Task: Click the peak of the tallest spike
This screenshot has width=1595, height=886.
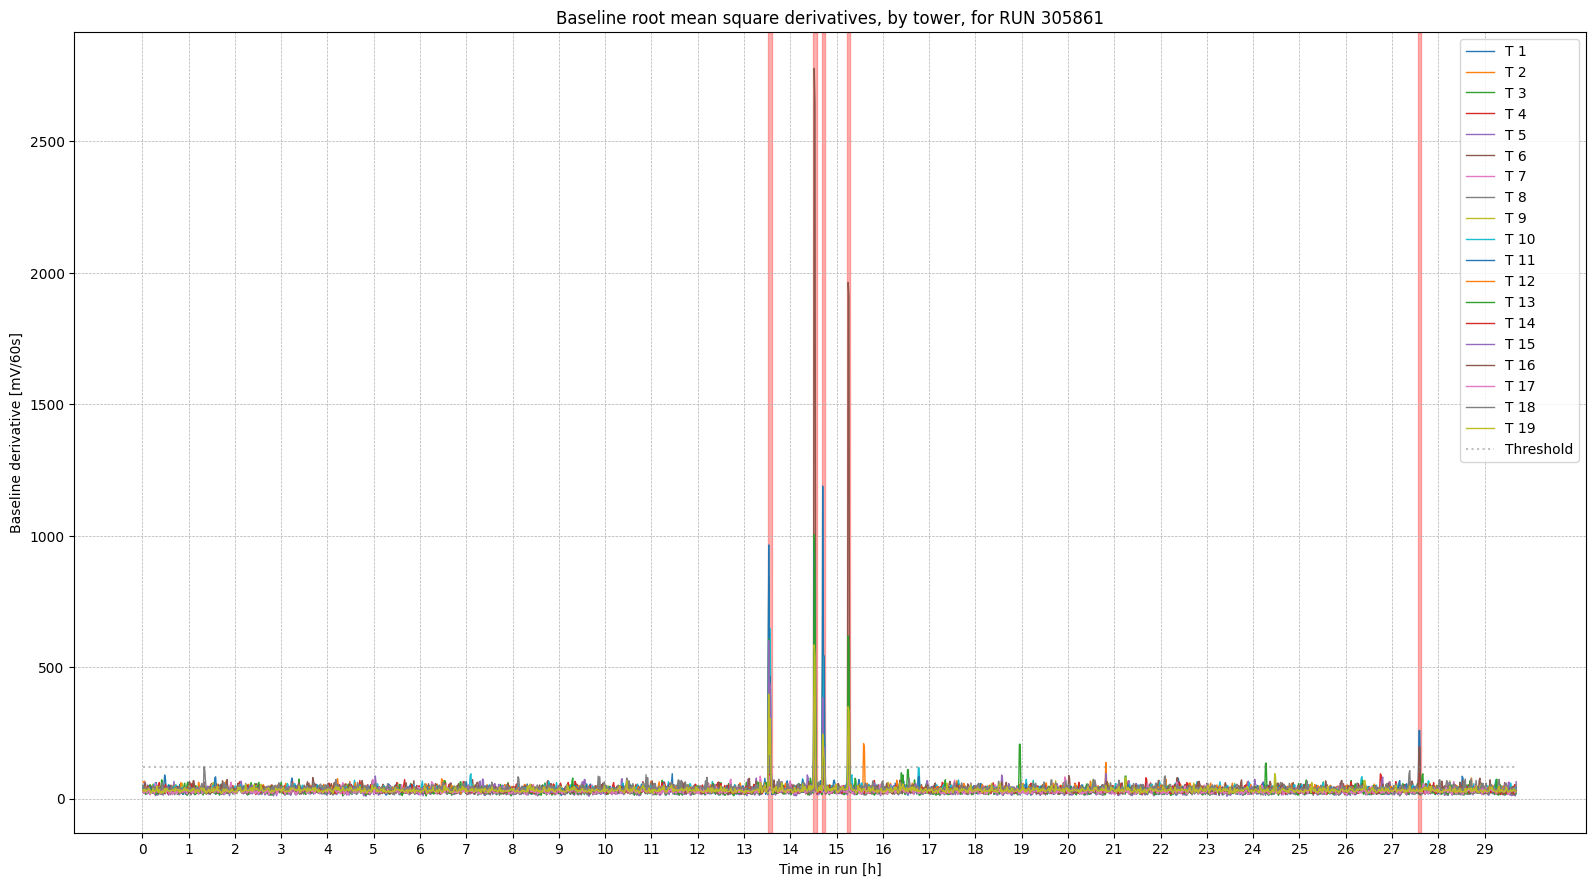Action: 814,69
